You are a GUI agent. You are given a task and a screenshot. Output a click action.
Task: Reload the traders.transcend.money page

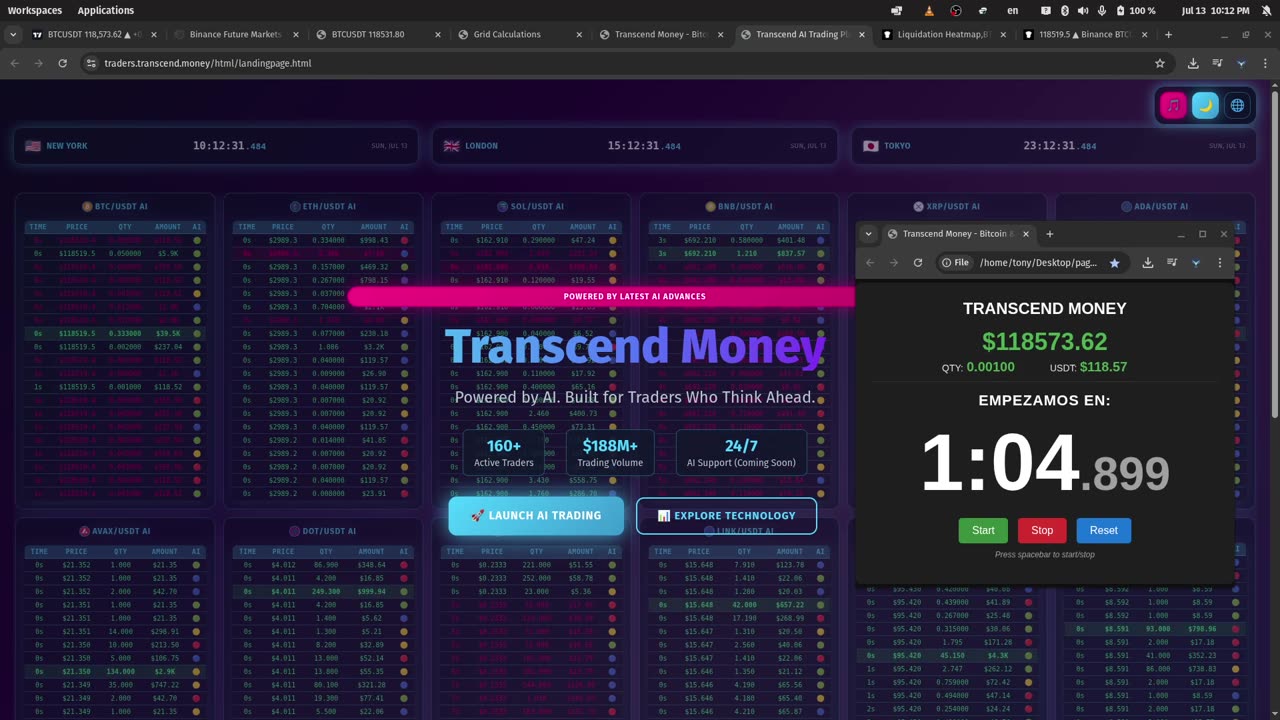(x=62, y=63)
